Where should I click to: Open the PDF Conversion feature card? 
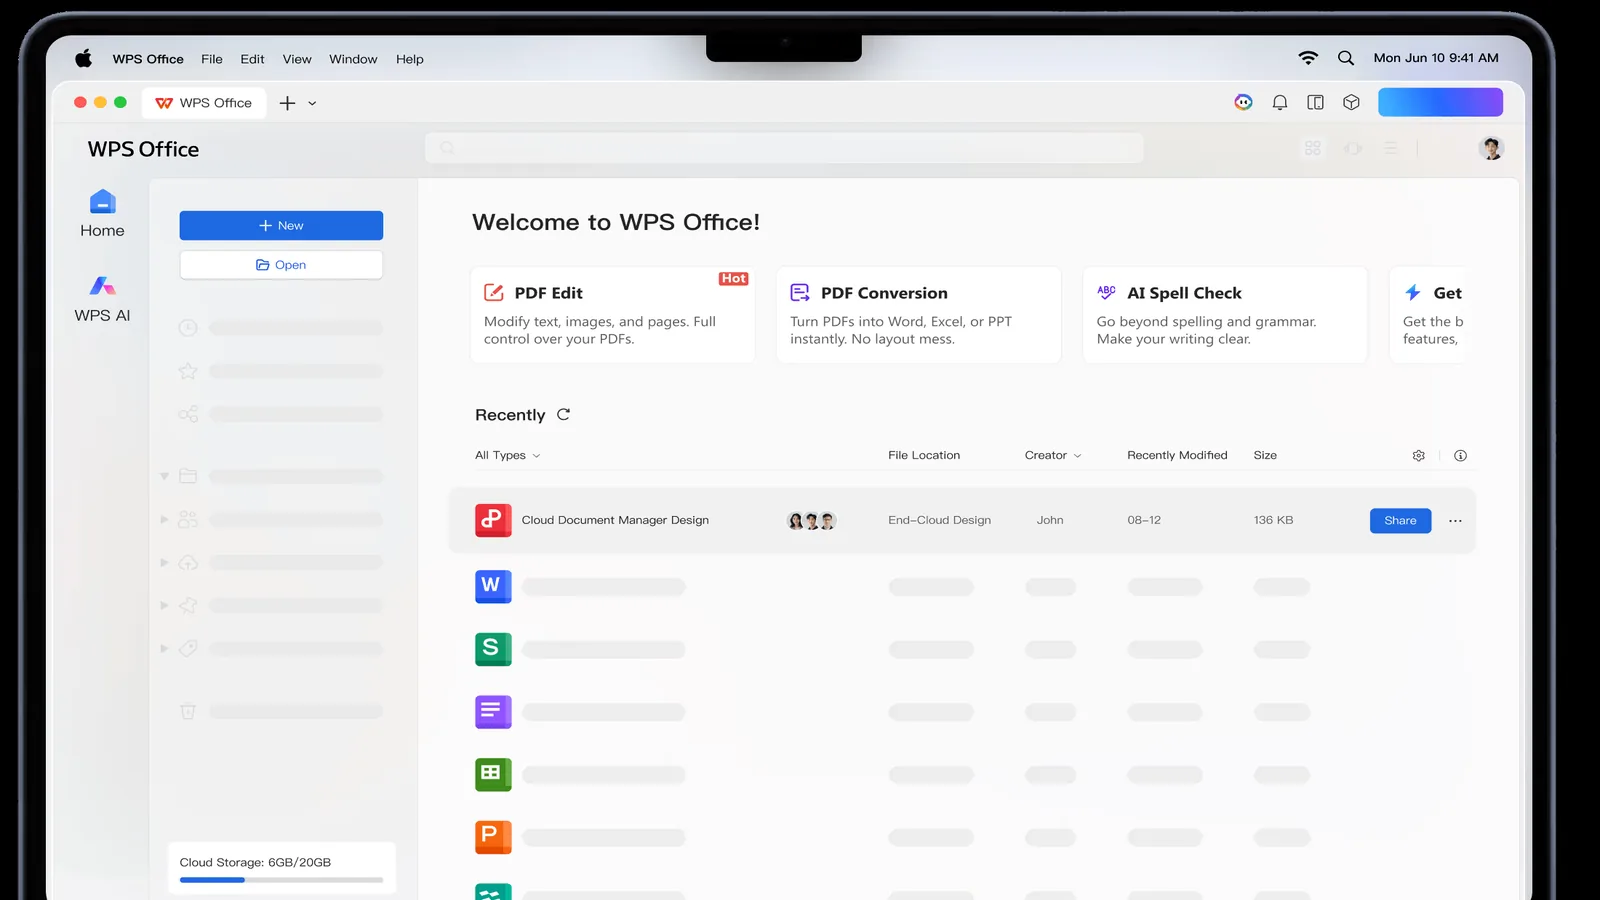pyautogui.click(x=919, y=314)
